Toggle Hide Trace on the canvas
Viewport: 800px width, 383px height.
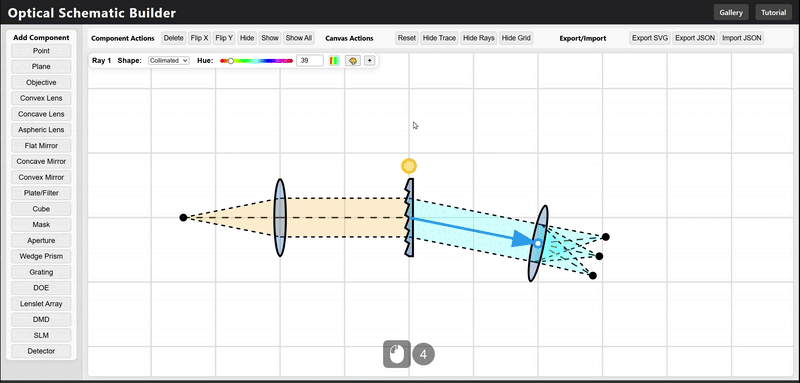pos(439,38)
